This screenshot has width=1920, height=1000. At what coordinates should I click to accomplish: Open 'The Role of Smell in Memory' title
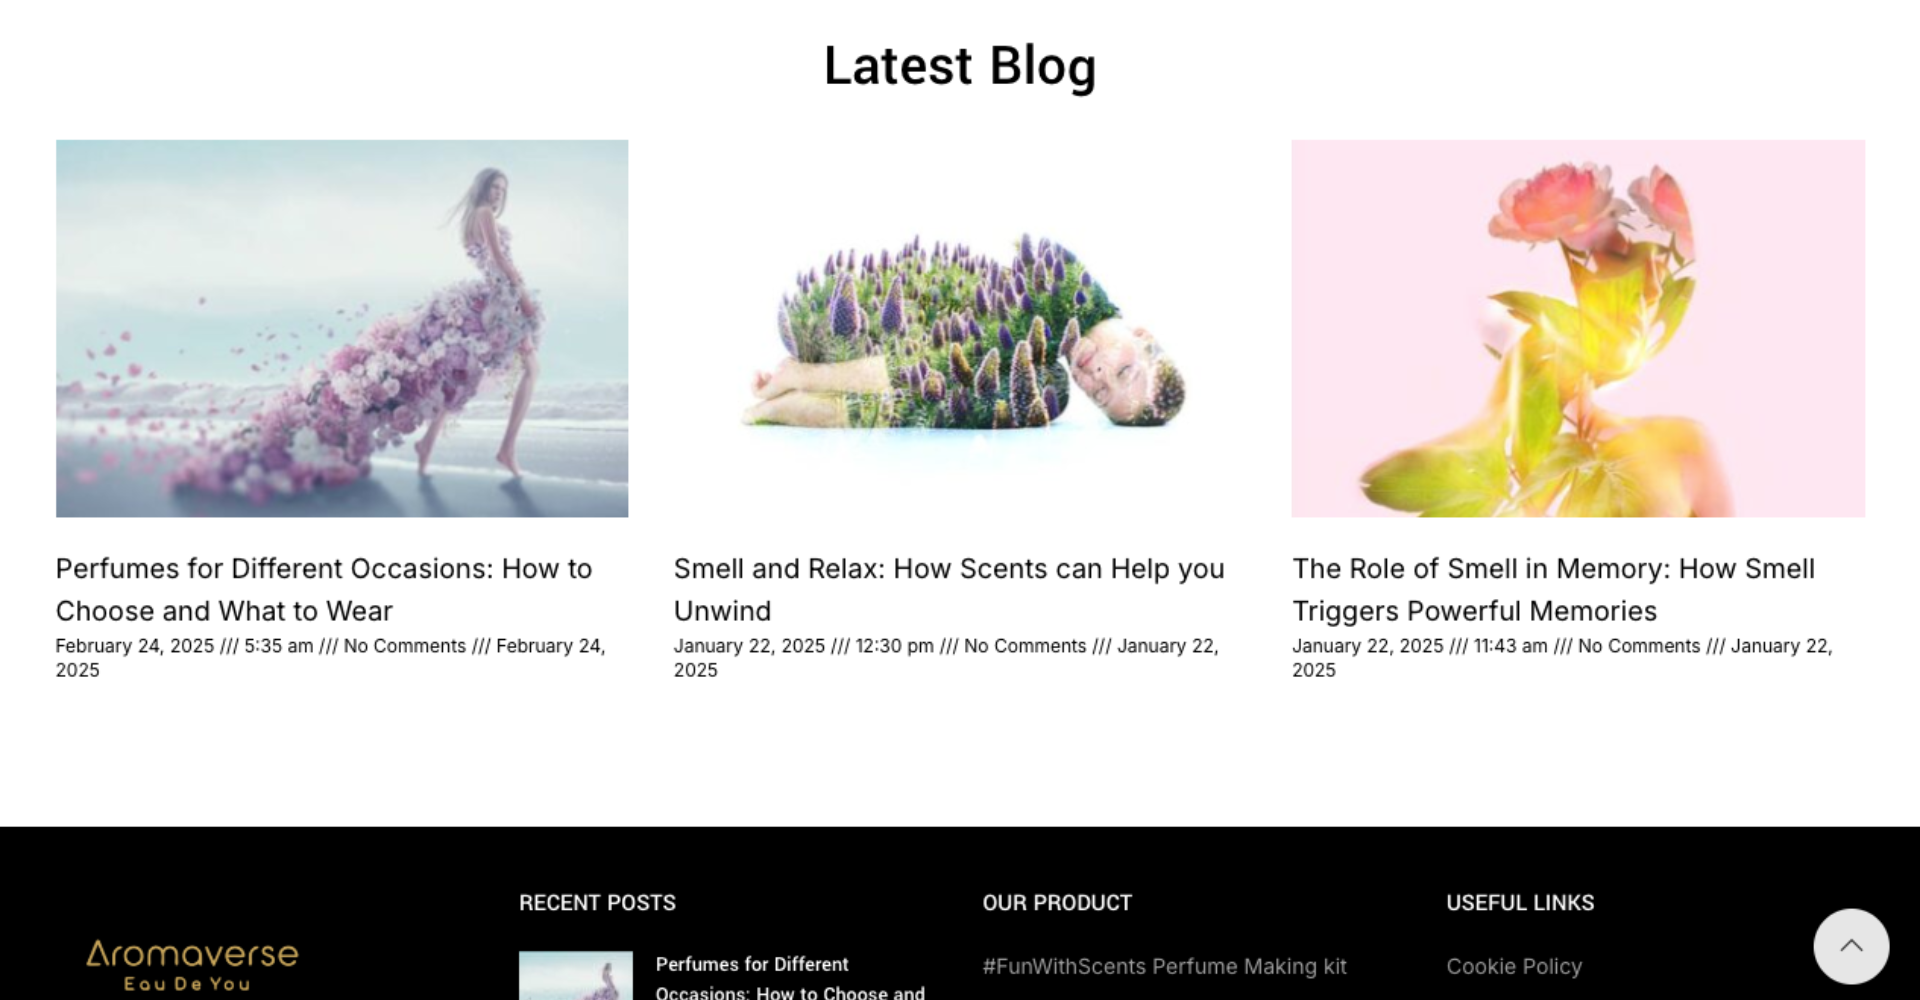pyautogui.click(x=1553, y=590)
